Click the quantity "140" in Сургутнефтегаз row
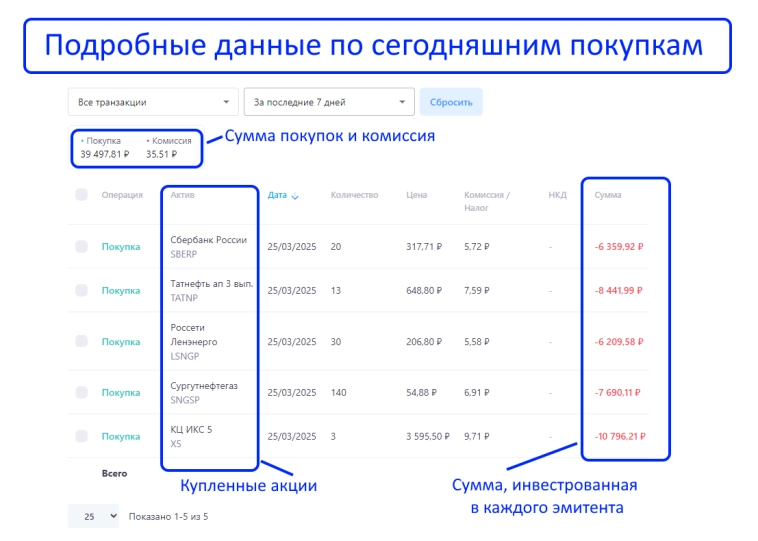Screen dimensions: 758x541 [338, 393]
